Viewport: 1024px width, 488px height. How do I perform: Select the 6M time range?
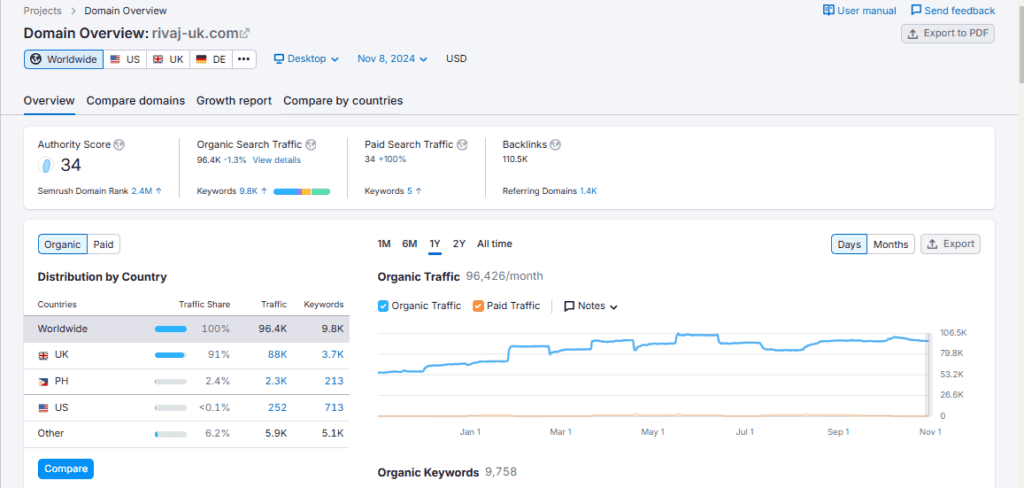click(409, 244)
